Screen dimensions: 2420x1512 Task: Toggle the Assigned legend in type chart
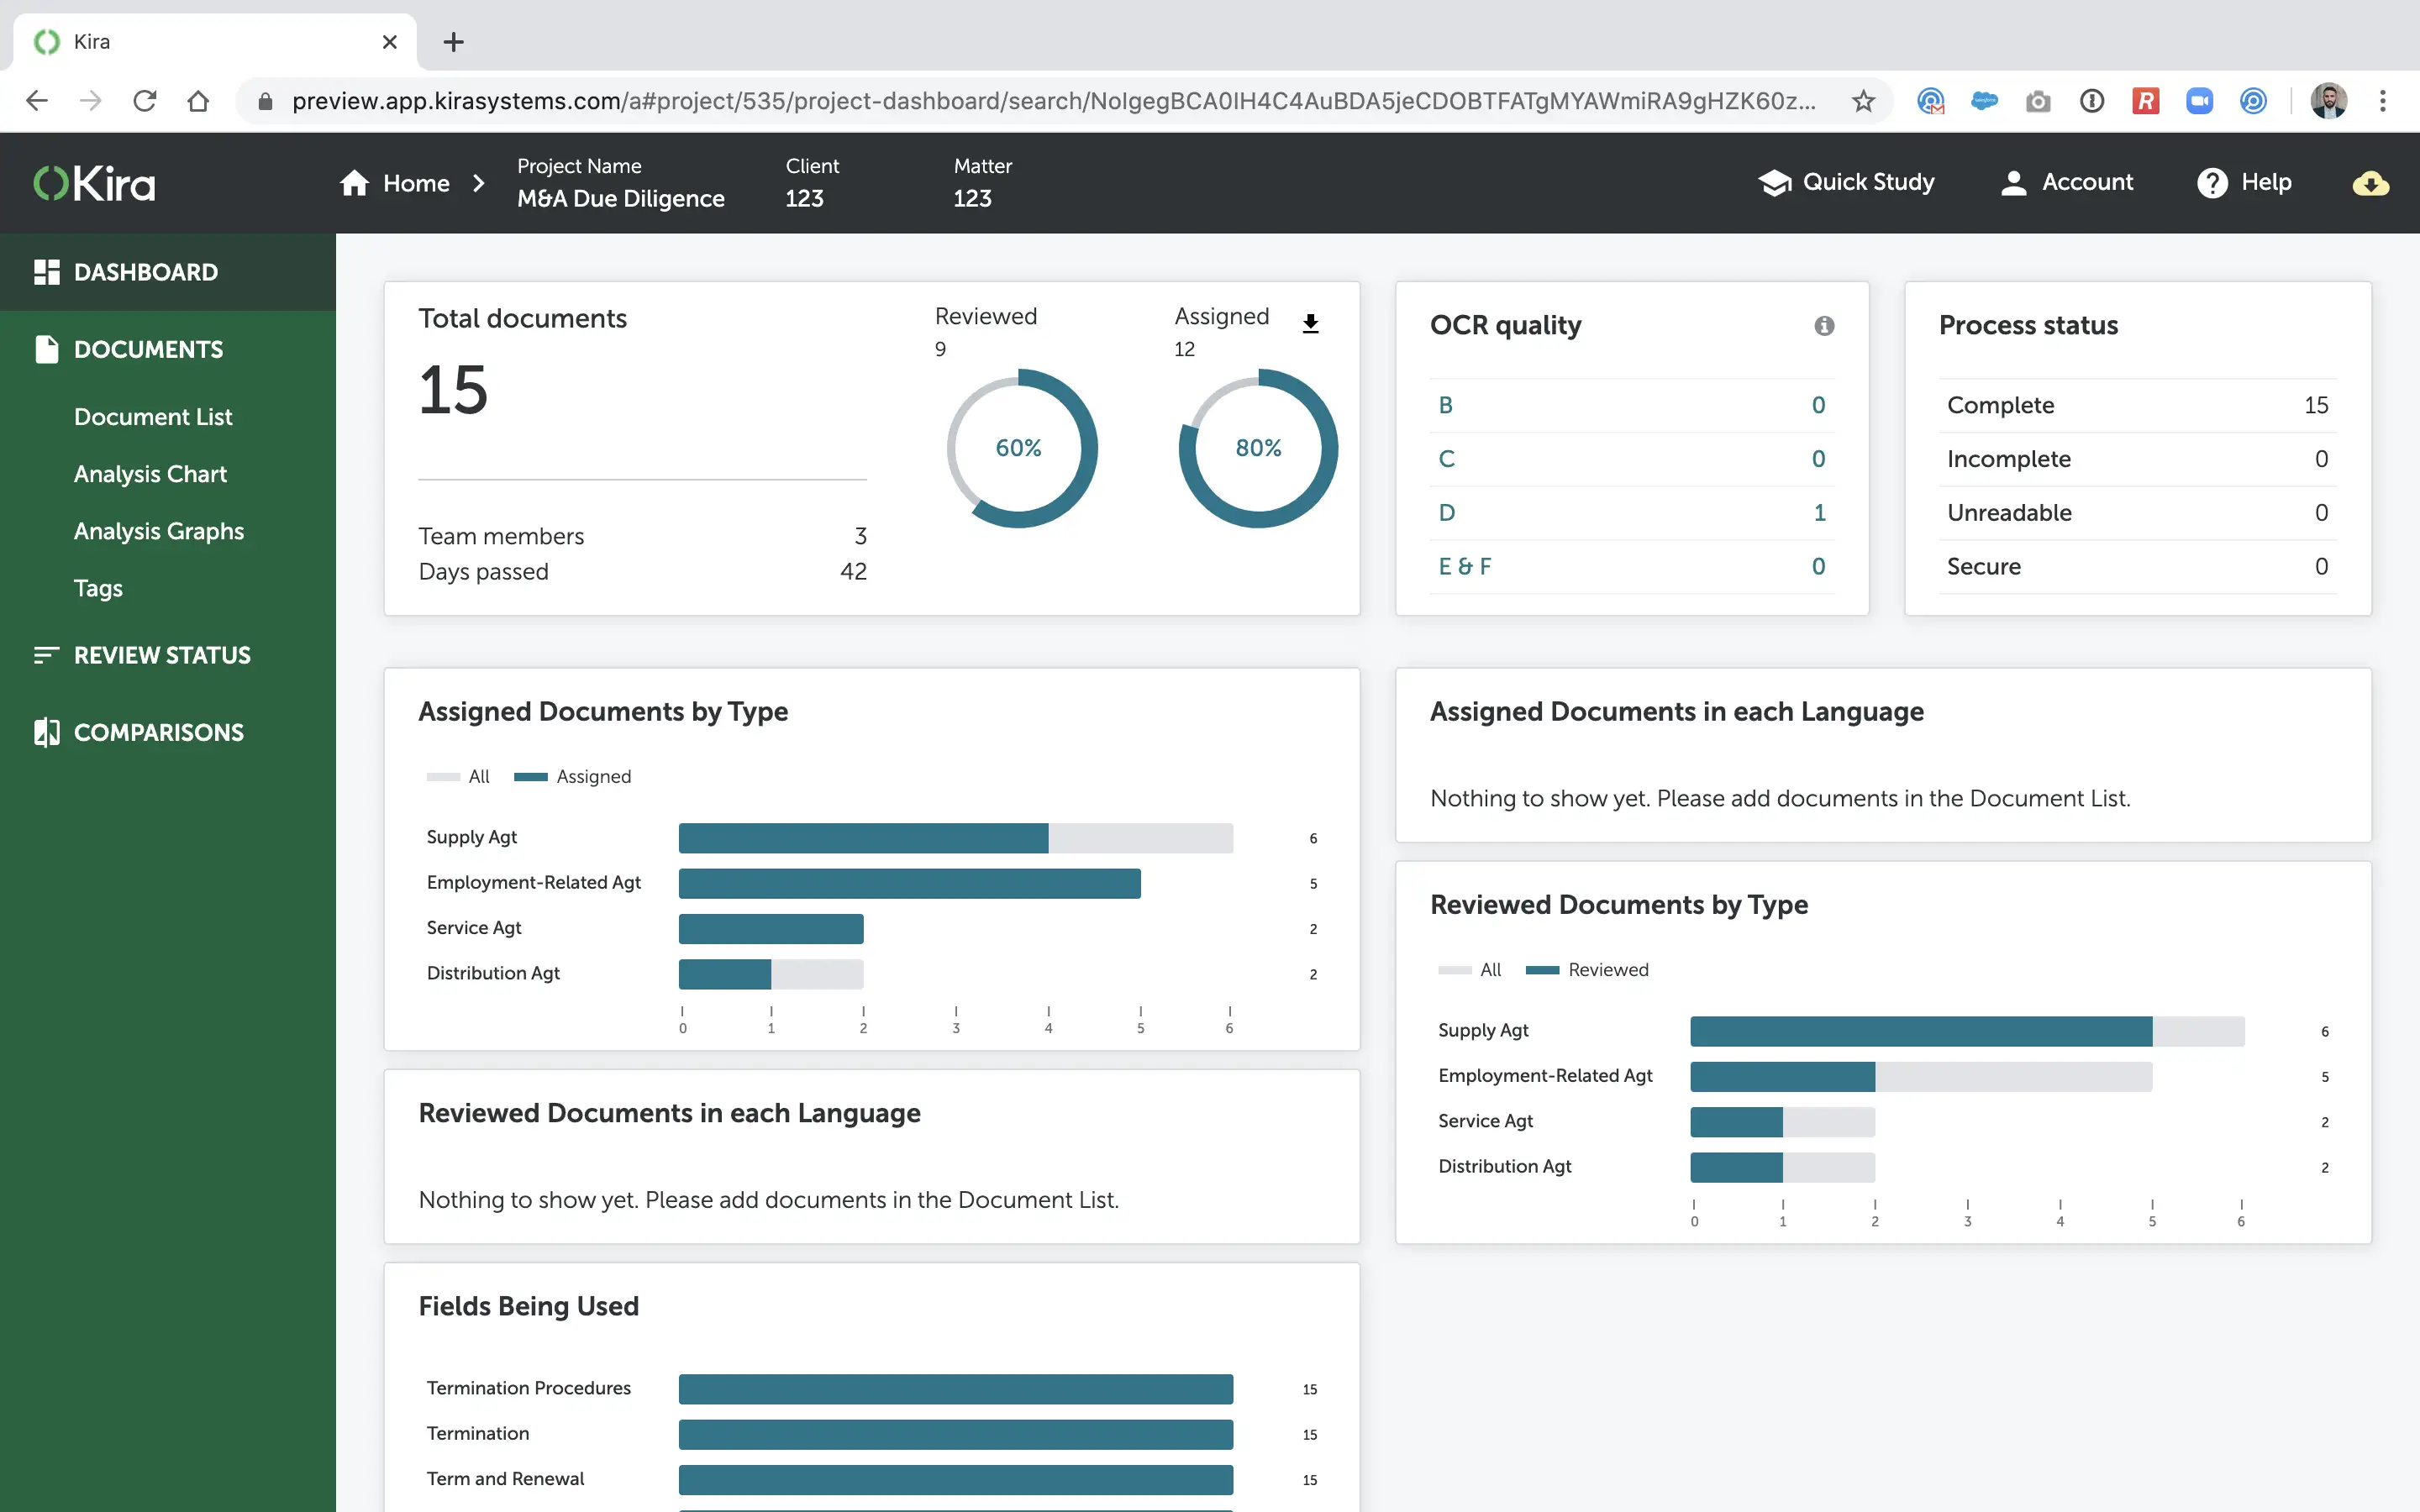(x=573, y=777)
